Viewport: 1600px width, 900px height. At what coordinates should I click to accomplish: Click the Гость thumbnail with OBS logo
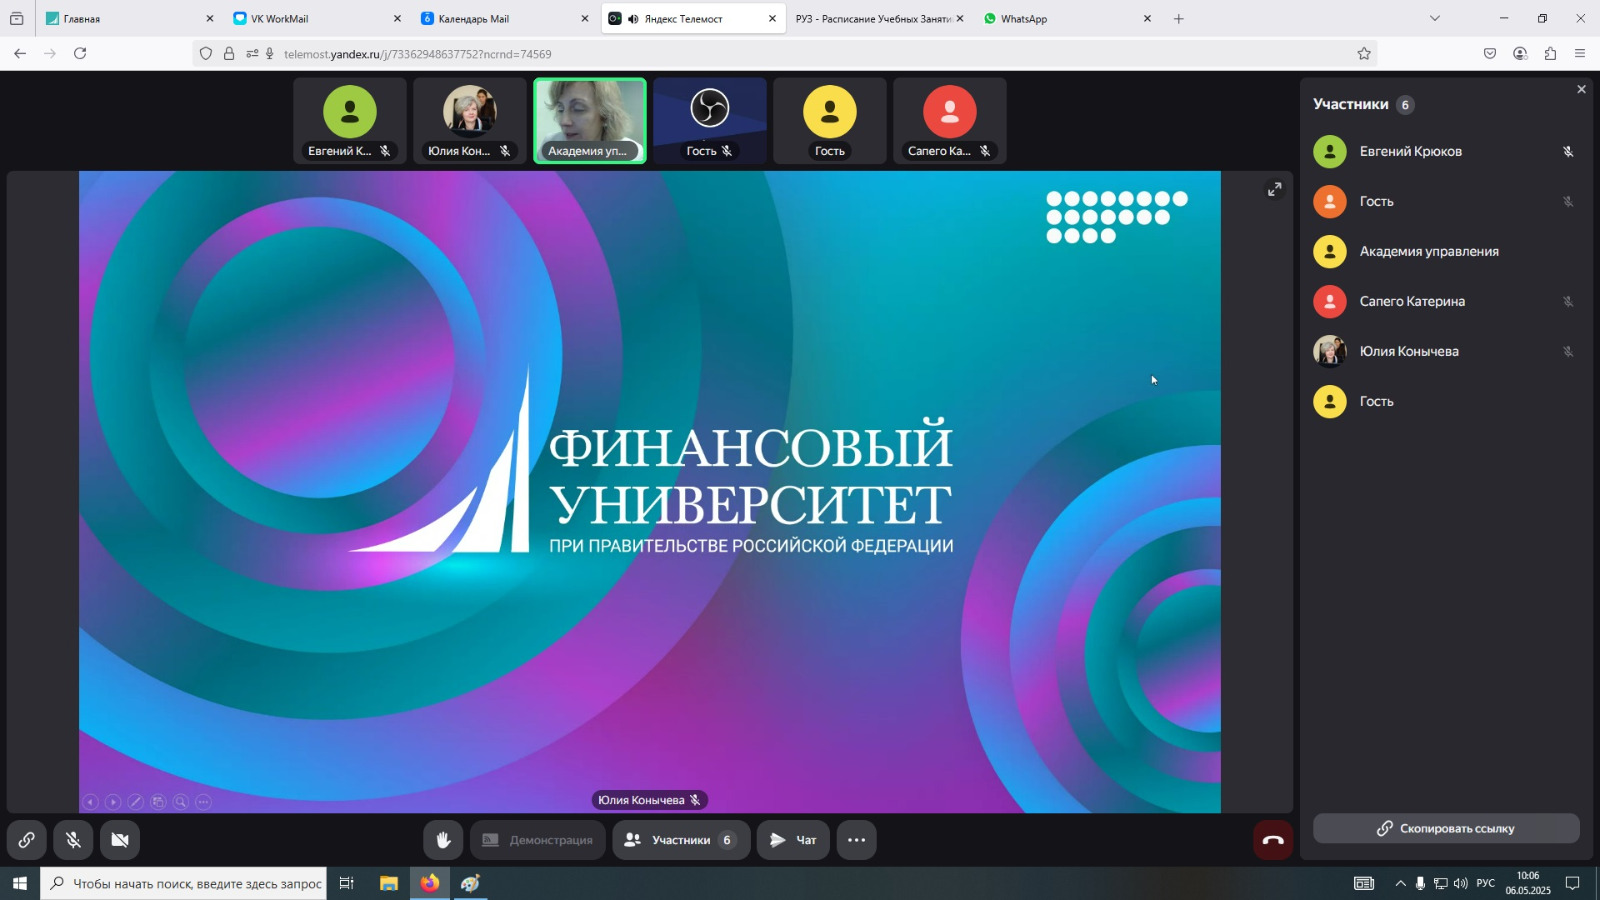pyautogui.click(x=710, y=120)
